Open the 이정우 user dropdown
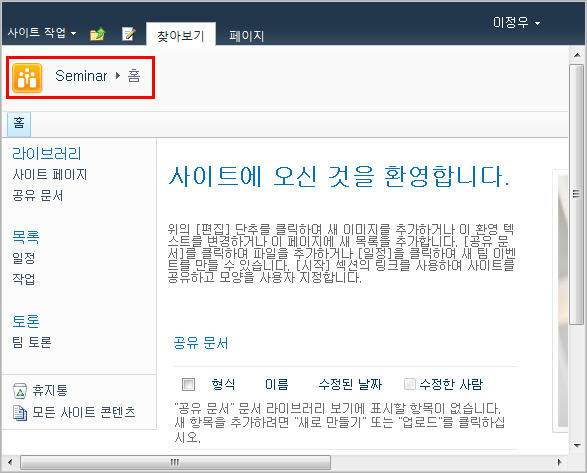Viewport: 587px width, 473px height. (516, 22)
